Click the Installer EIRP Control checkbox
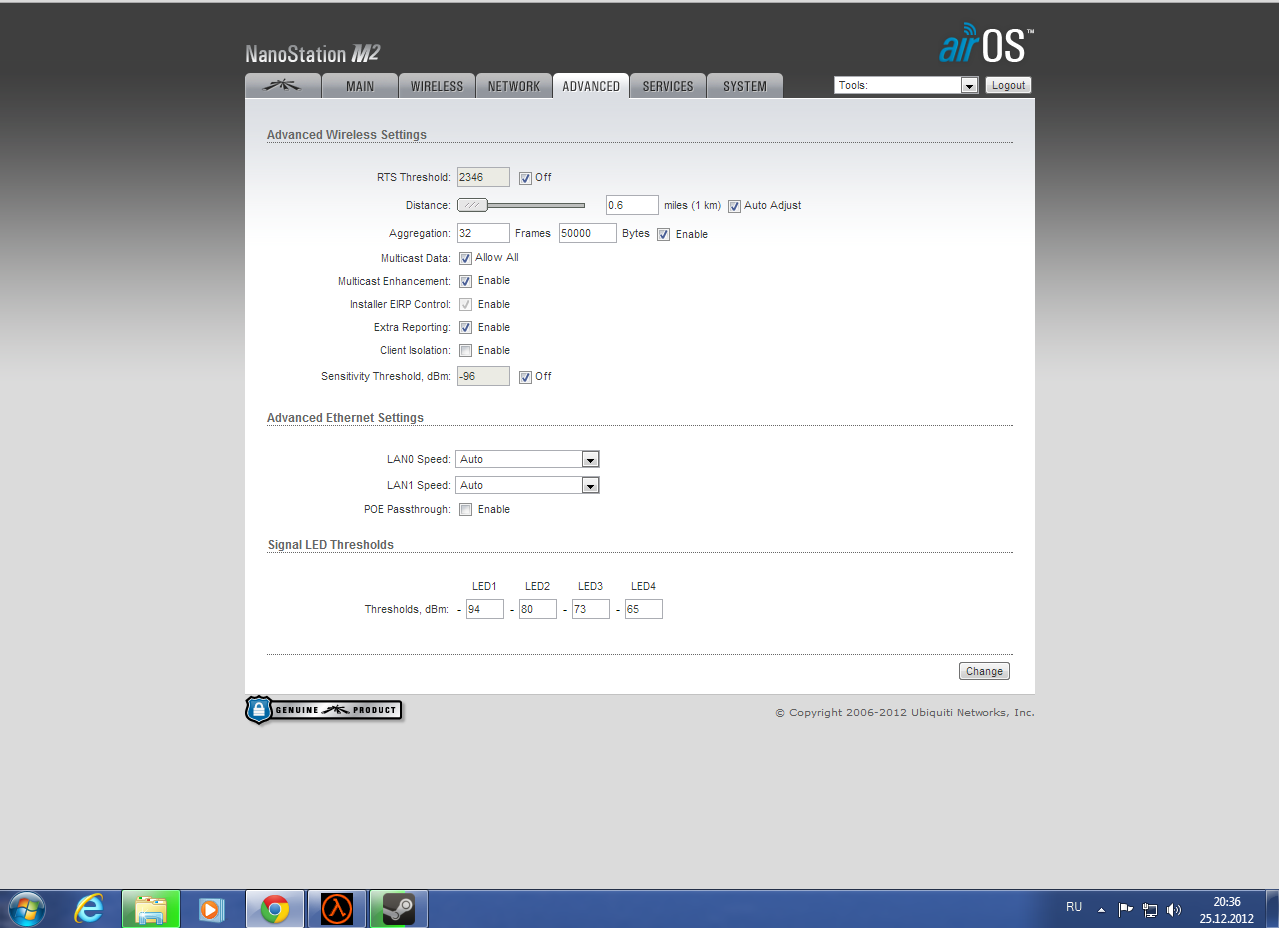The height and width of the screenshot is (928, 1279). (465, 304)
